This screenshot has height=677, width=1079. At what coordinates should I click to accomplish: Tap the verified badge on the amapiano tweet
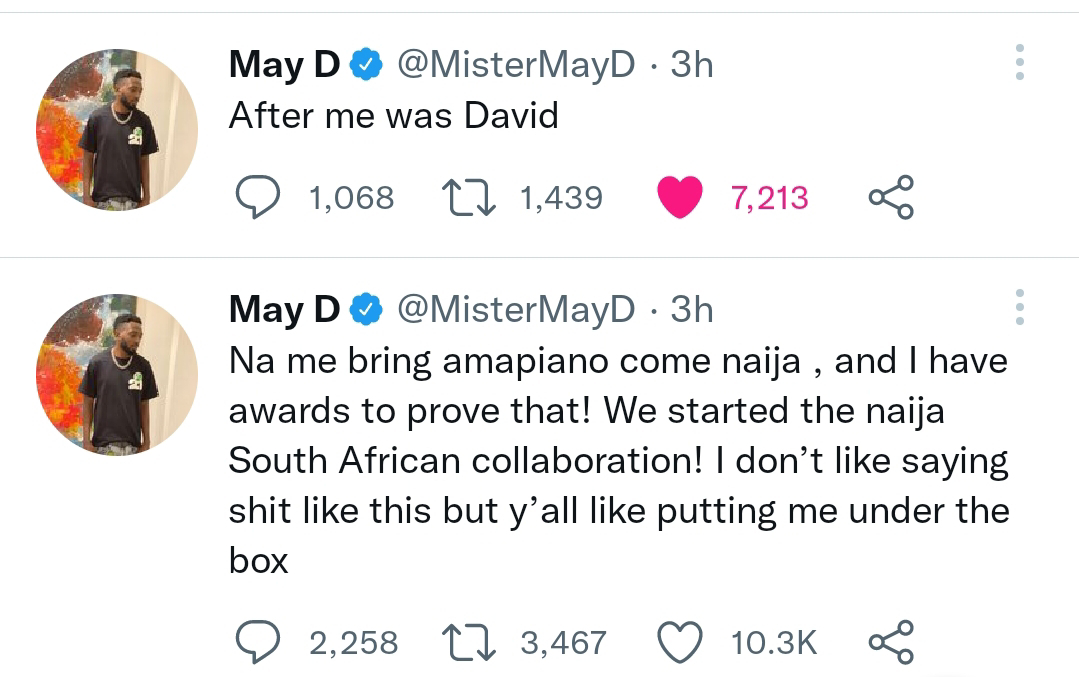coord(367,311)
